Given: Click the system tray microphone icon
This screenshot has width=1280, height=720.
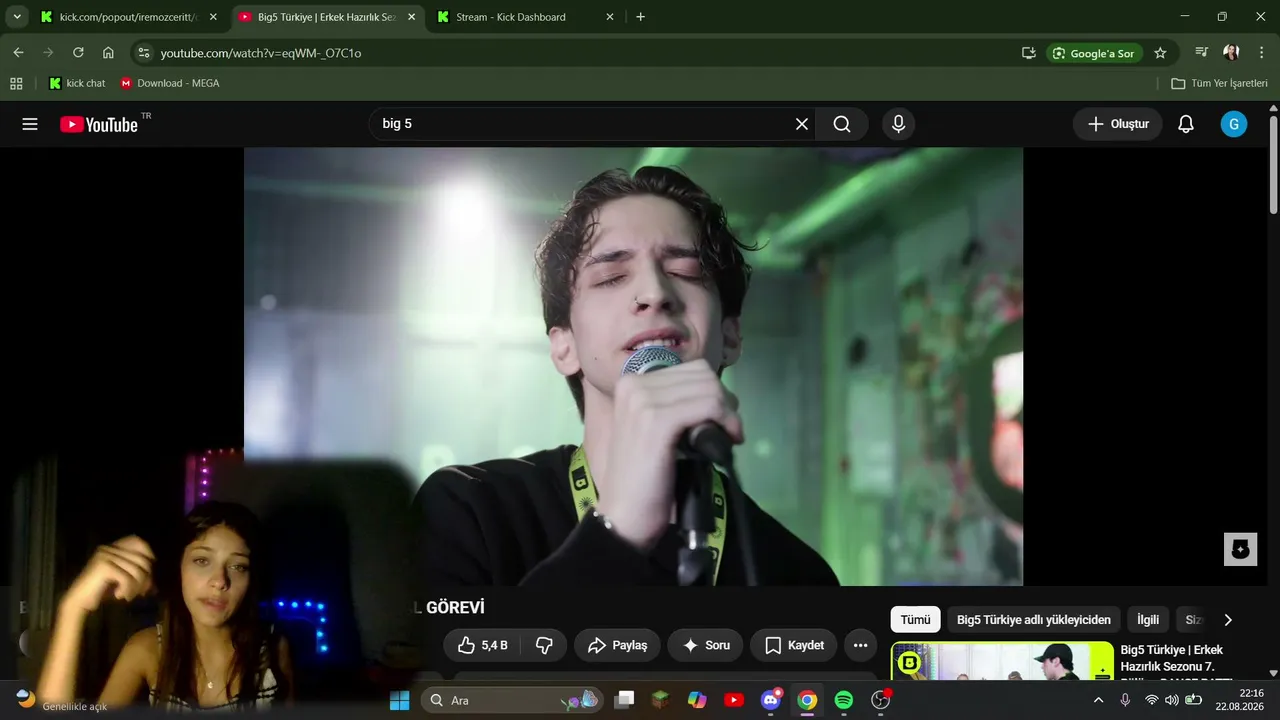Looking at the screenshot, I should point(1125,700).
